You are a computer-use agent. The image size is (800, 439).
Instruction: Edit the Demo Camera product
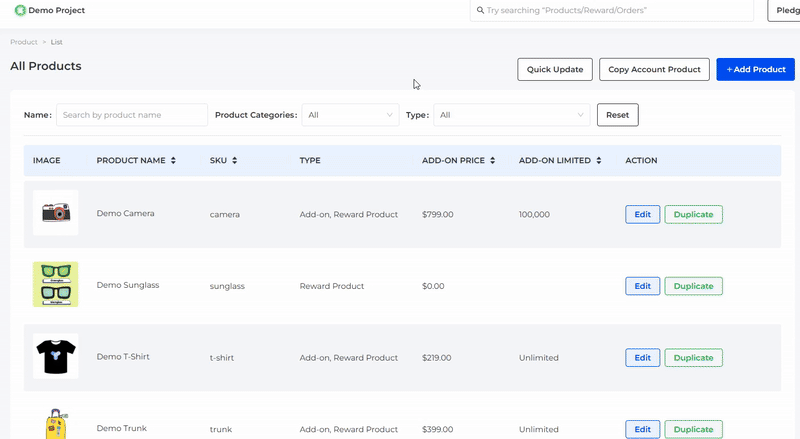[642, 214]
